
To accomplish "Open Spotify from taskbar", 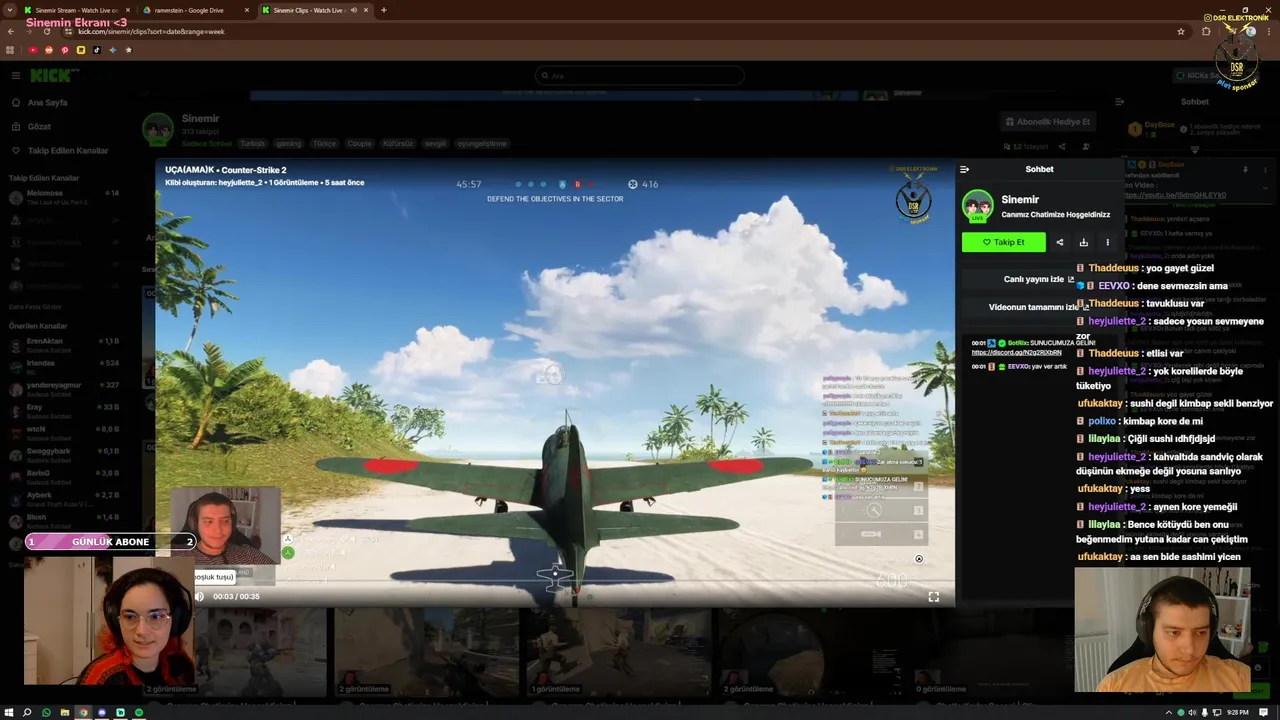I will (x=139, y=712).
